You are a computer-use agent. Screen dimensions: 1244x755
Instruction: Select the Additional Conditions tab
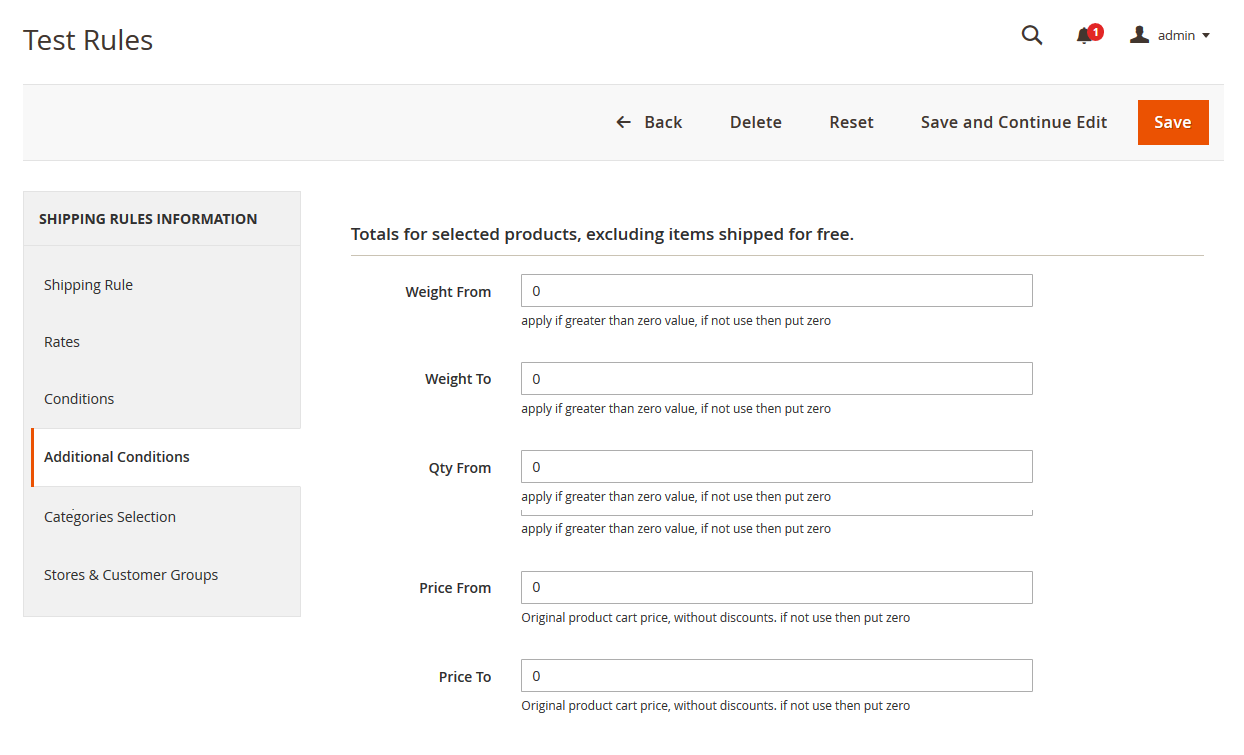[x=117, y=457]
